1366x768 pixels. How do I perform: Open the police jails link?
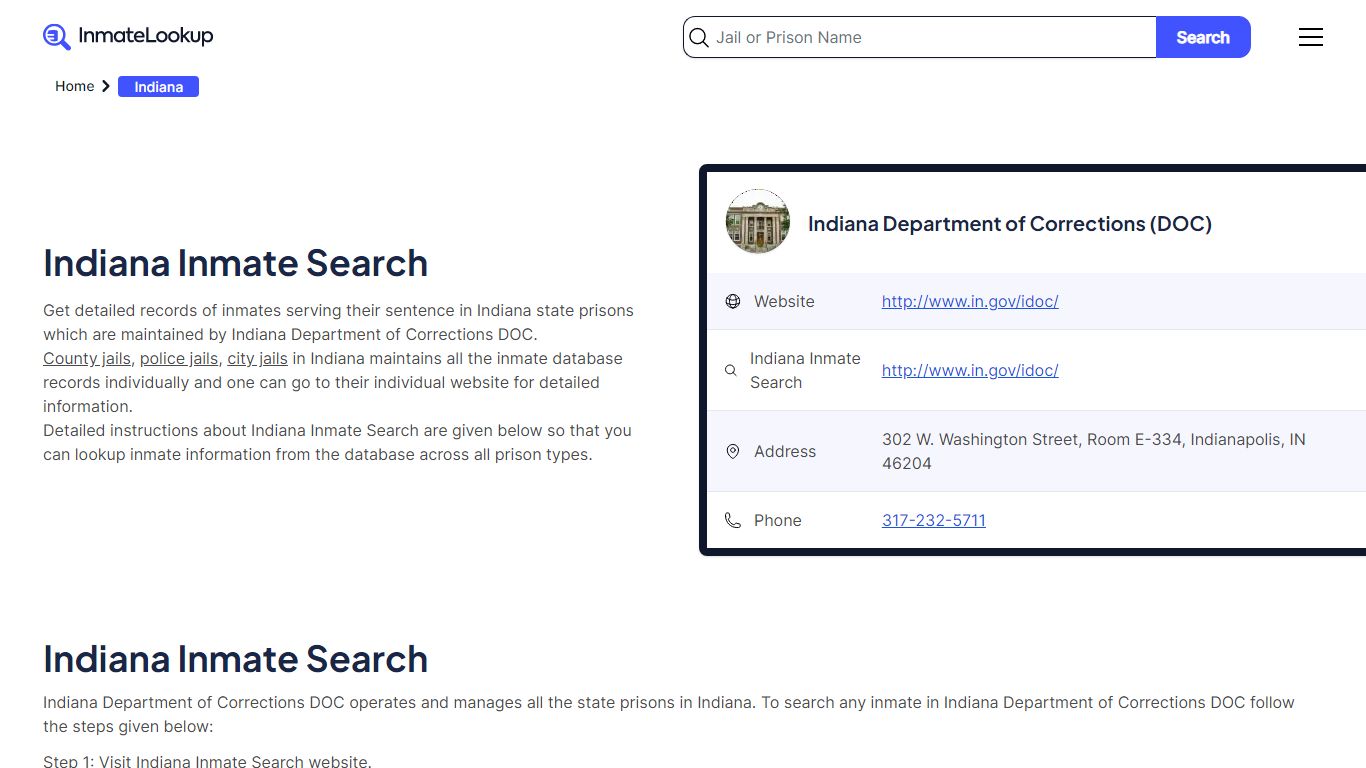[x=179, y=358]
